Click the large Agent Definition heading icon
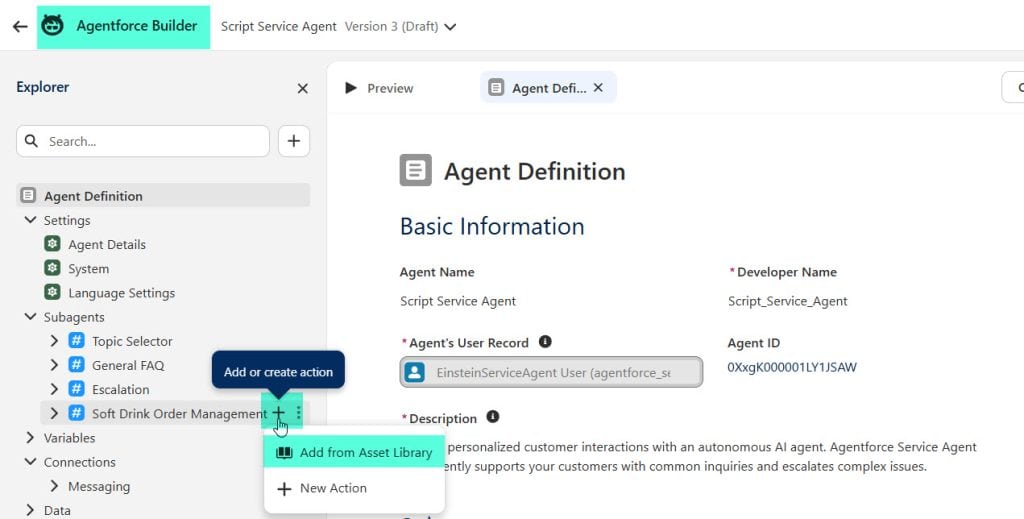Image resolution: width=1024 pixels, height=519 pixels. point(415,170)
